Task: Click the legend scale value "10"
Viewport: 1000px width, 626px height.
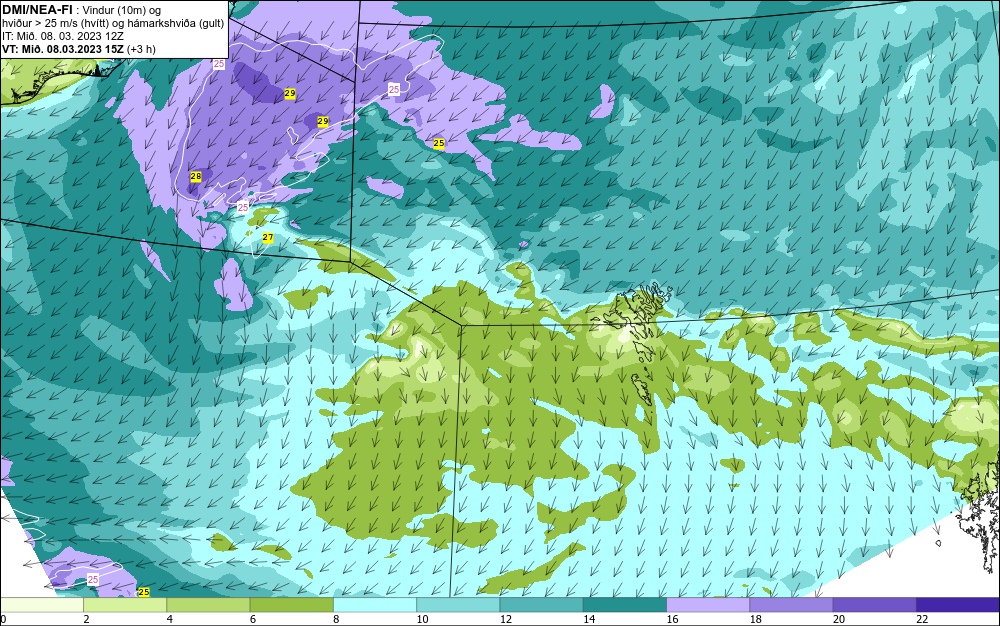Action: [422, 619]
